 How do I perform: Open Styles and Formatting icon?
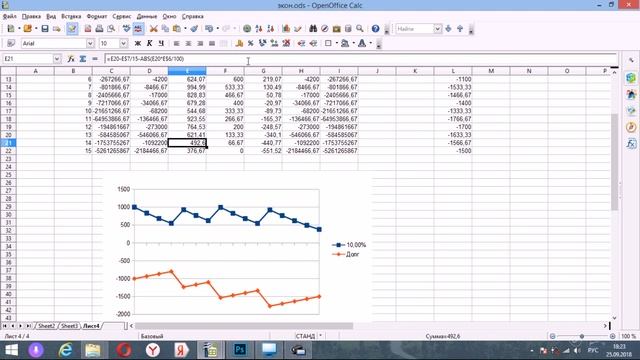(11, 43)
